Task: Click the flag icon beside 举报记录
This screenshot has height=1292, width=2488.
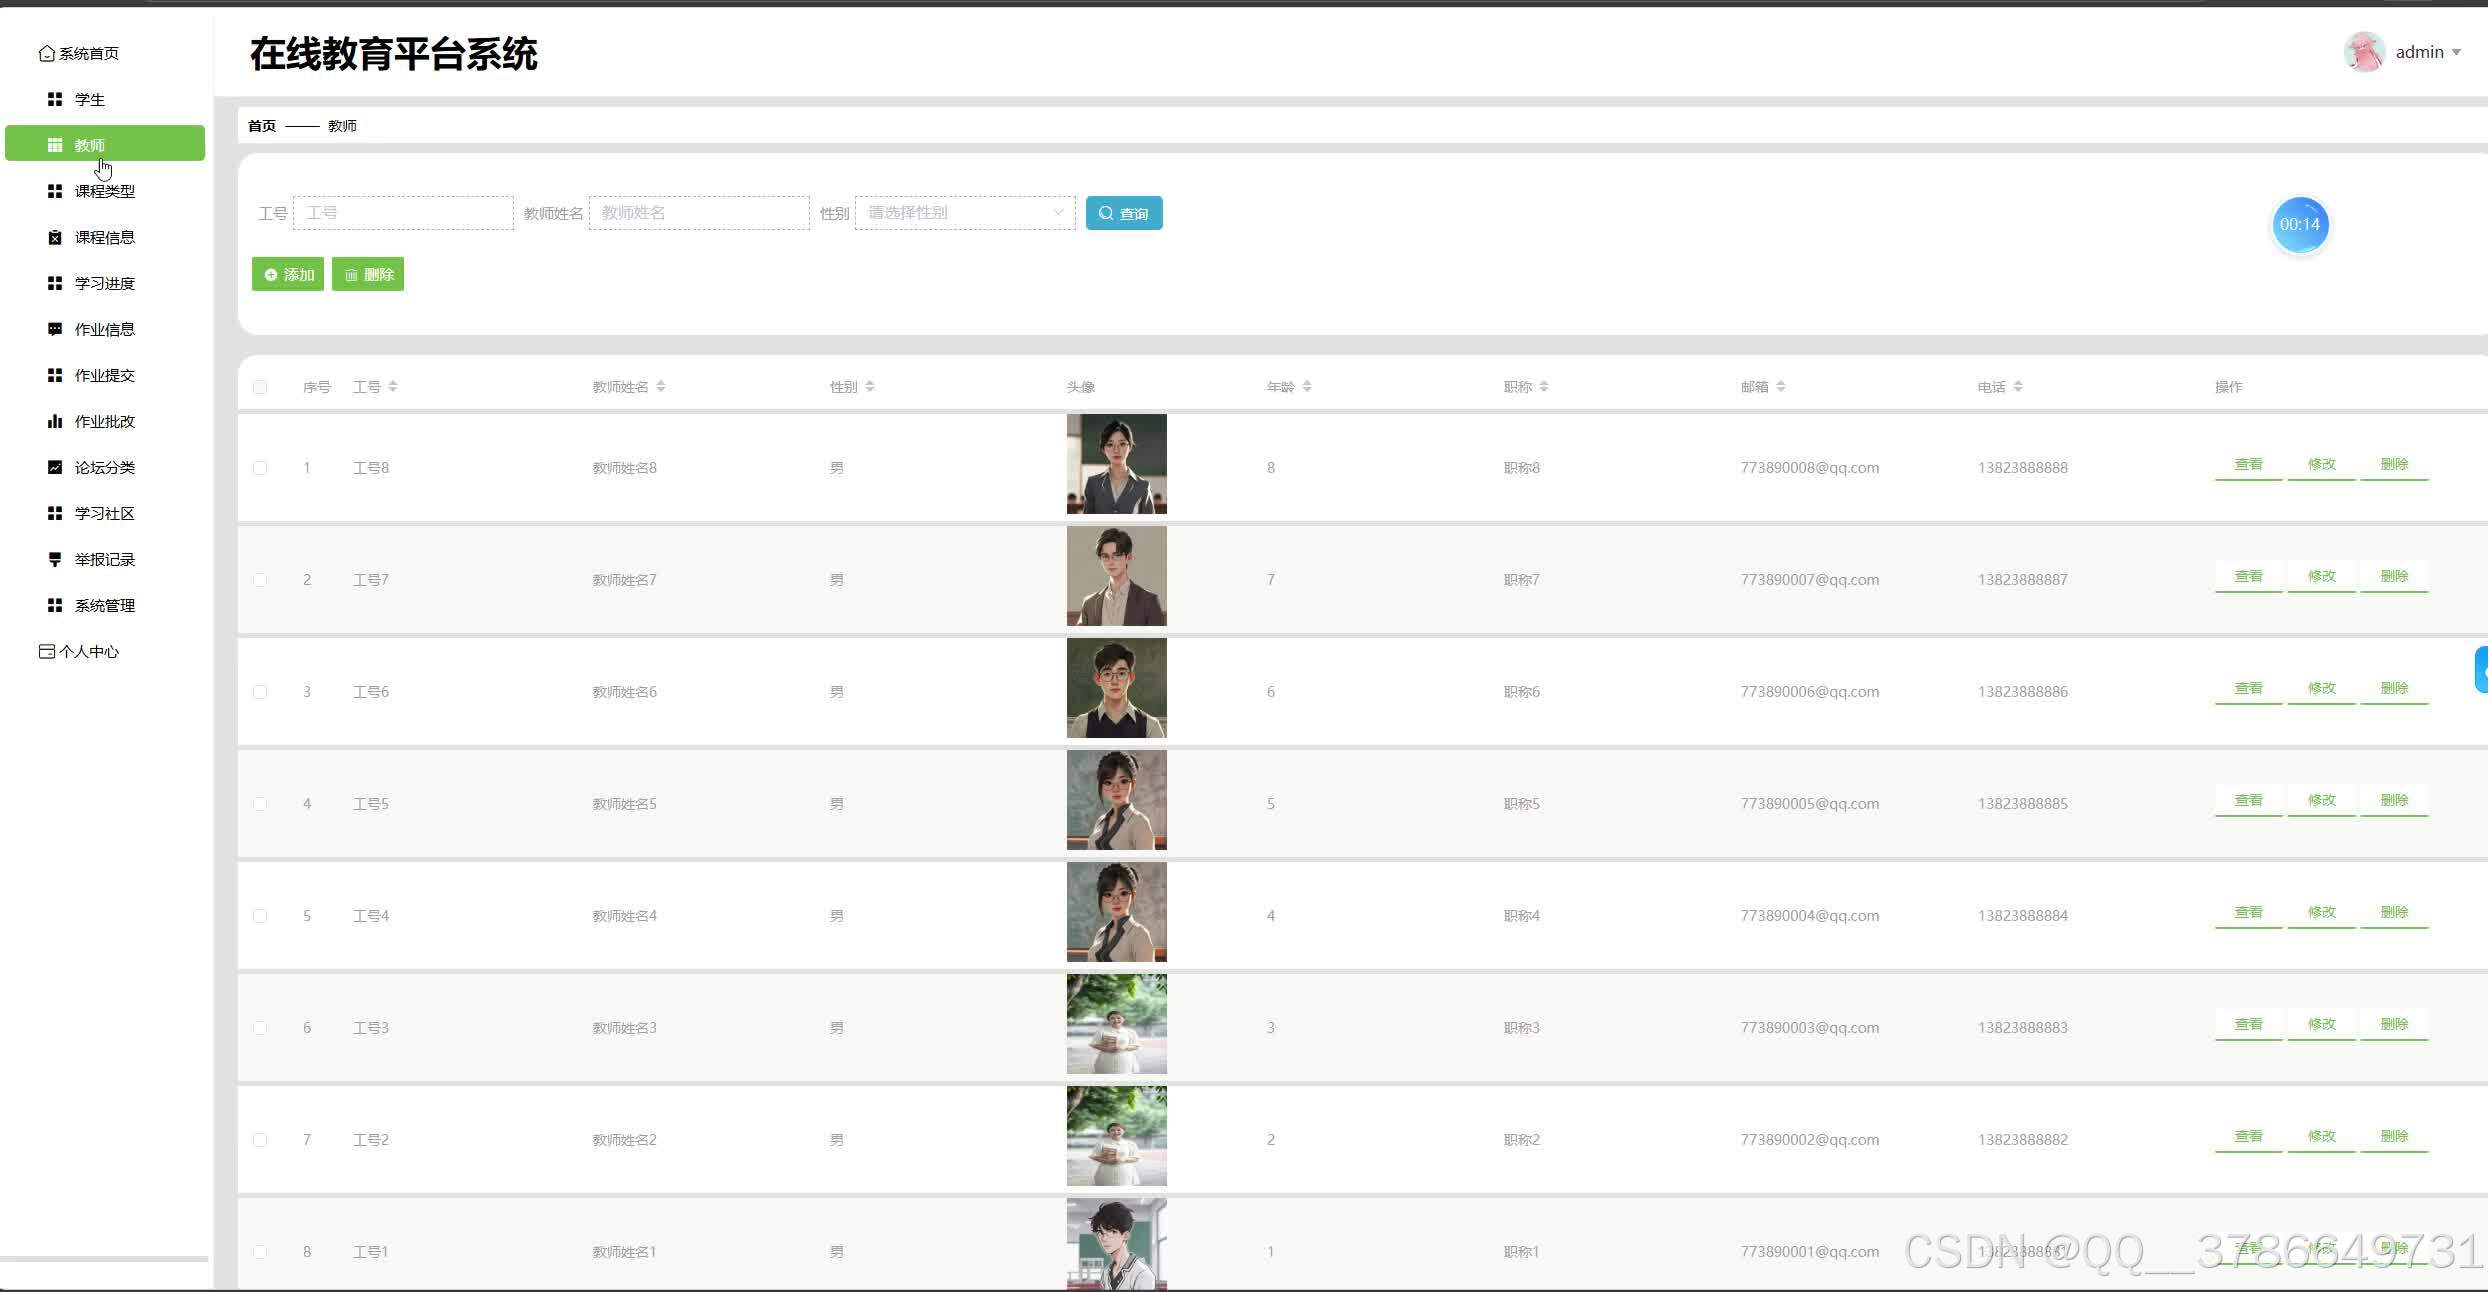Action: pos(55,559)
